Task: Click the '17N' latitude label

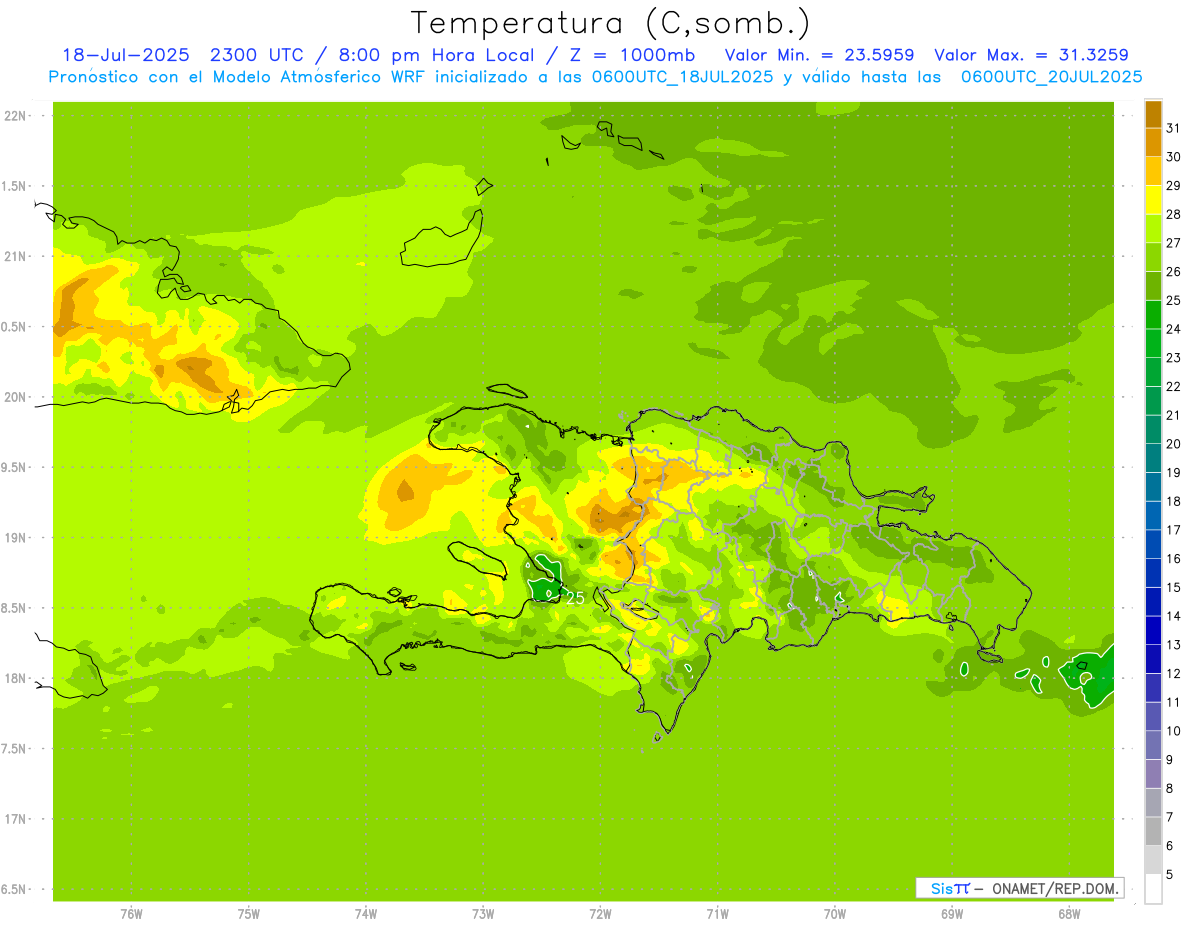Action: pos(14,819)
